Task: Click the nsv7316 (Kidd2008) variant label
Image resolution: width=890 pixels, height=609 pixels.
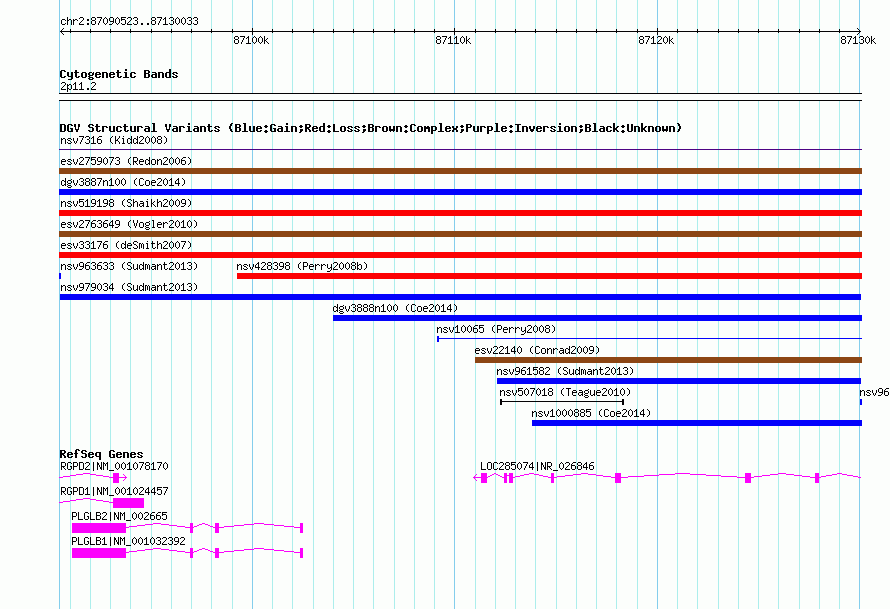Action: [x=114, y=140]
